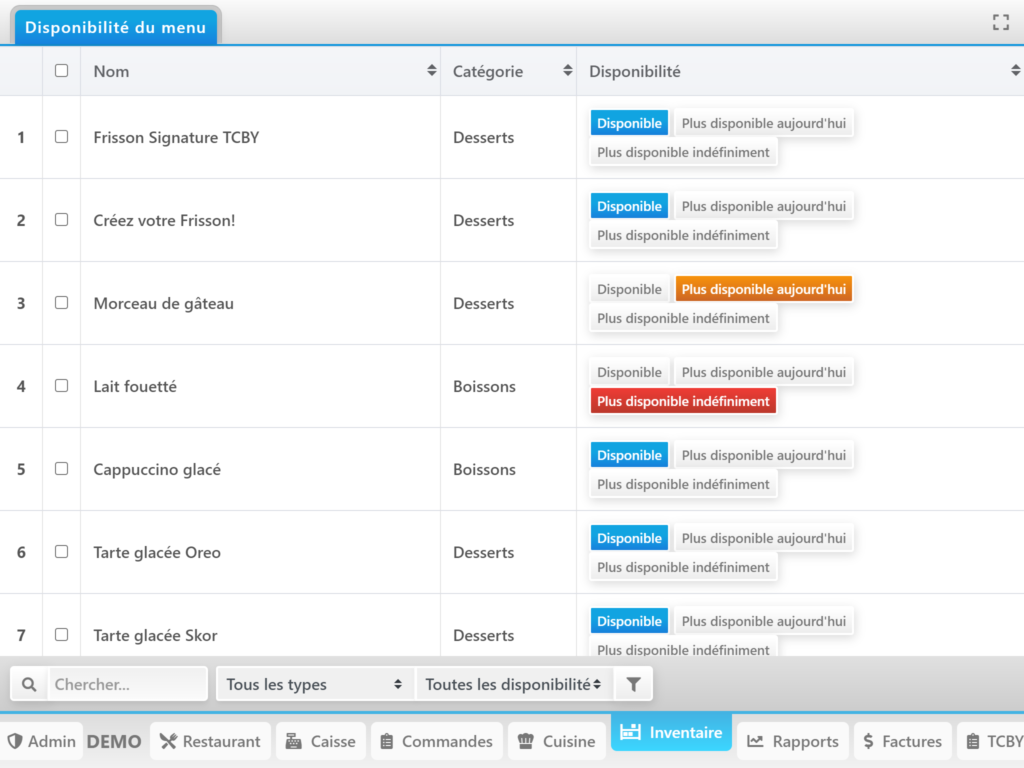Sort by the Nom column arrows
This screenshot has width=1024, height=768.
(431, 71)
